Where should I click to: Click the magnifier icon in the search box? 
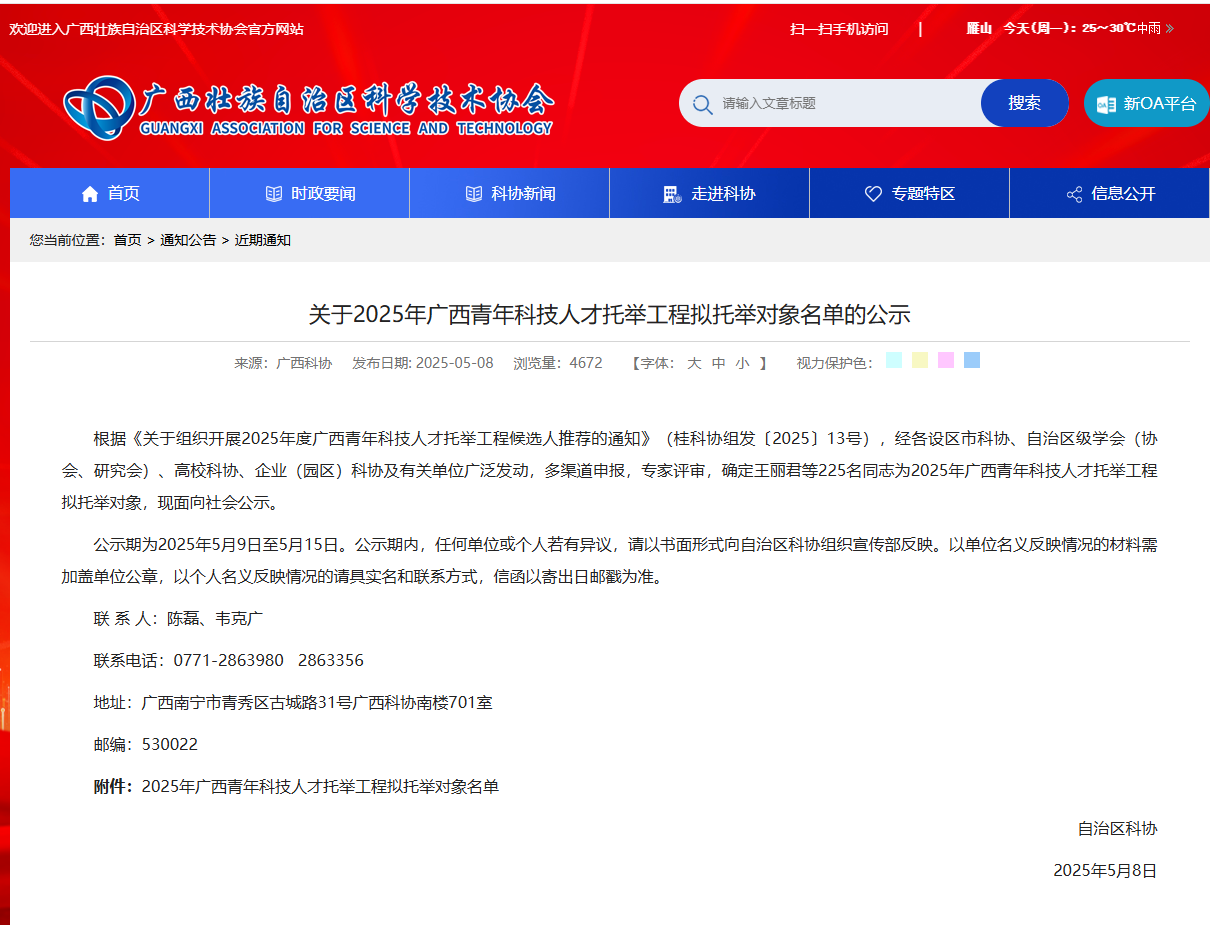(x=702, y=104)
